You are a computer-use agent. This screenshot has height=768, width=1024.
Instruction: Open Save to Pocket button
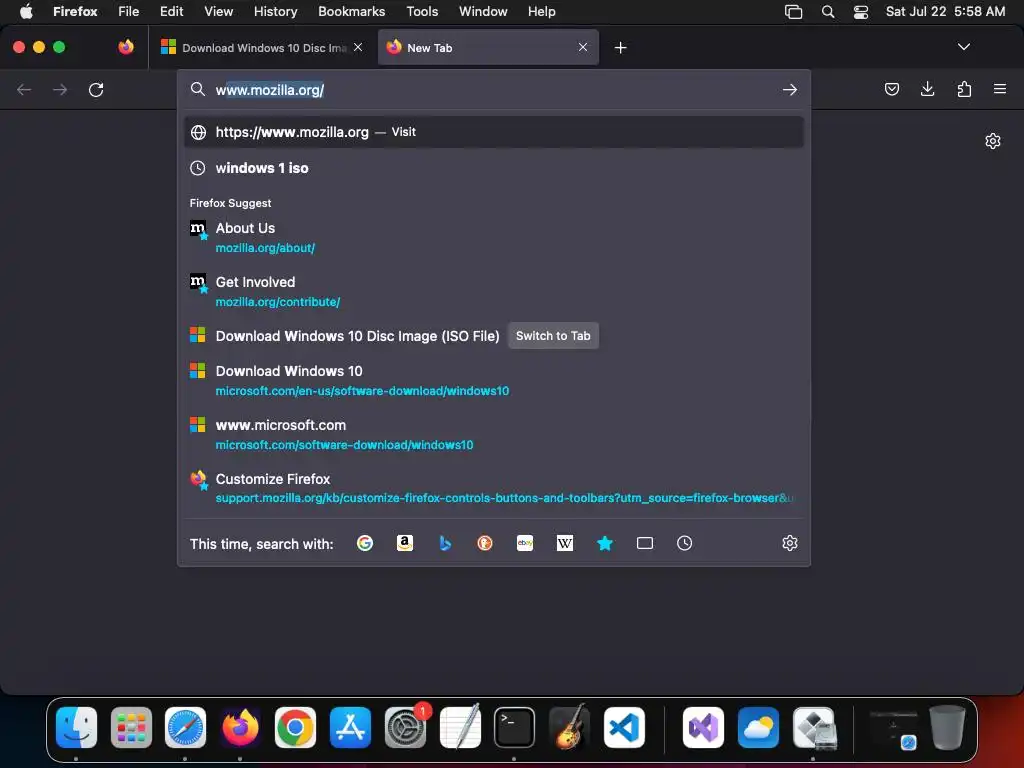pyautogui.click(x=891, y=89)
